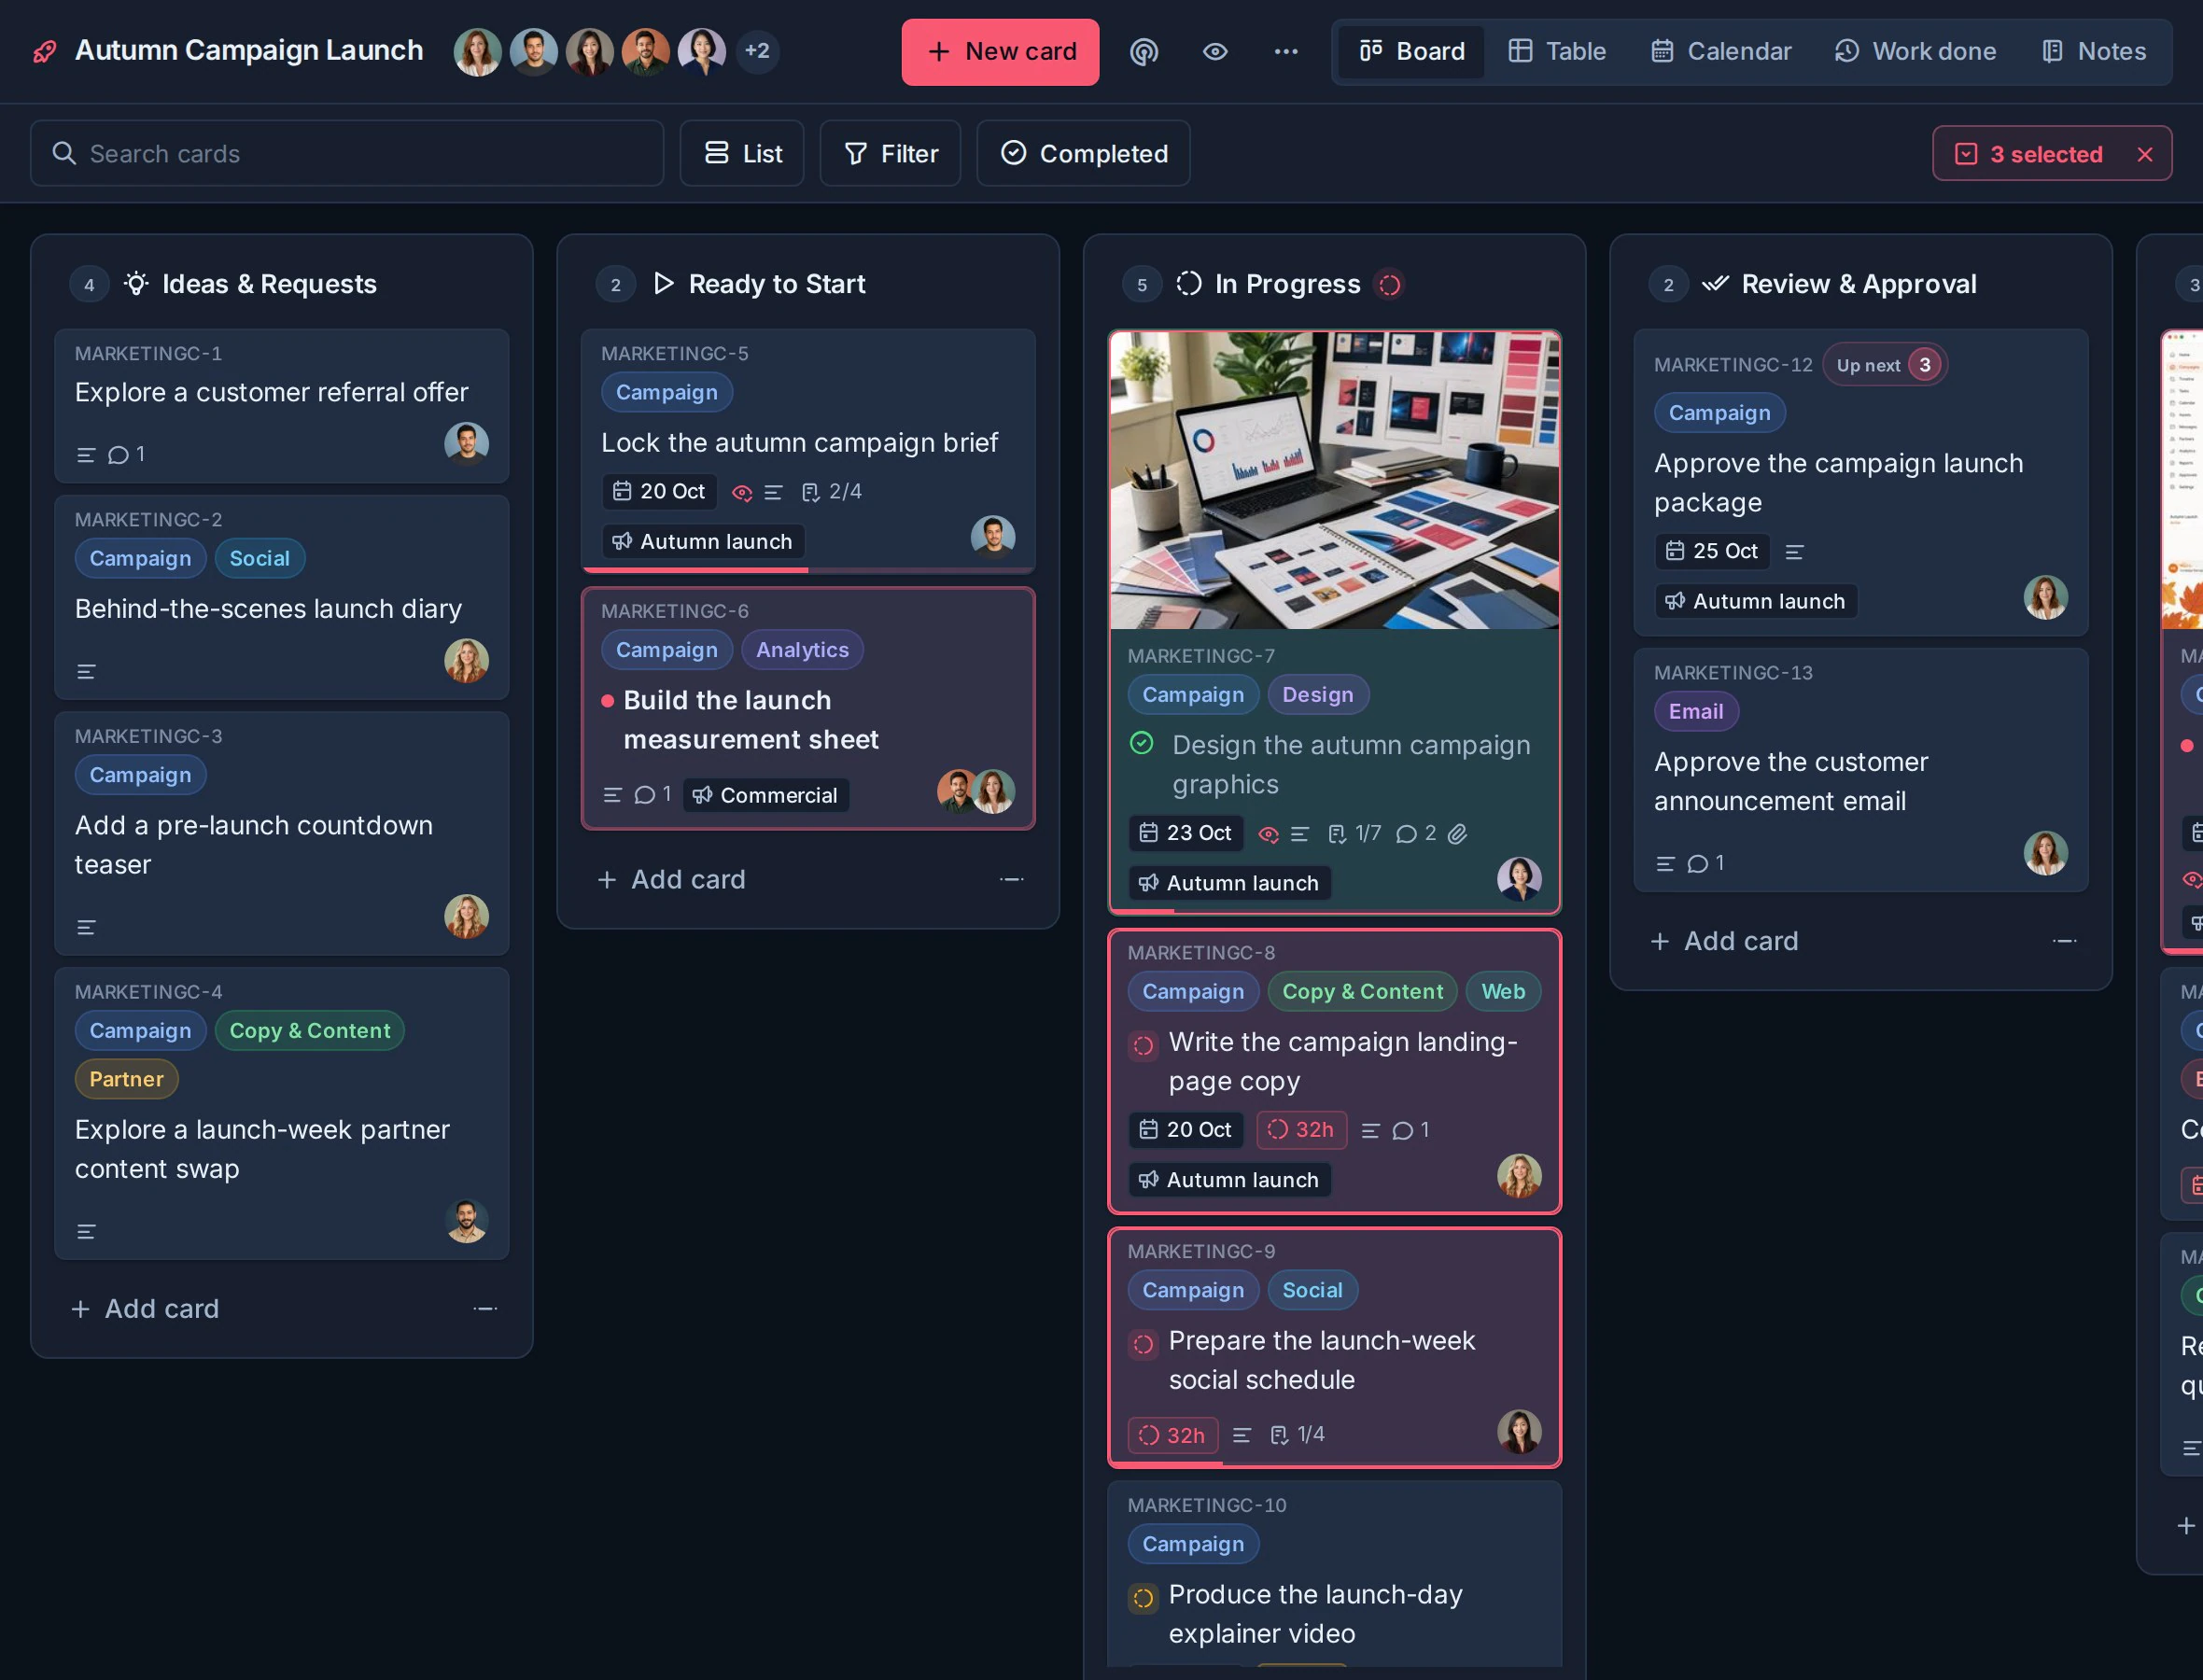Switch to the Table view tab
Screen dimensions: 2203x1680
[x=1557, y=51]
